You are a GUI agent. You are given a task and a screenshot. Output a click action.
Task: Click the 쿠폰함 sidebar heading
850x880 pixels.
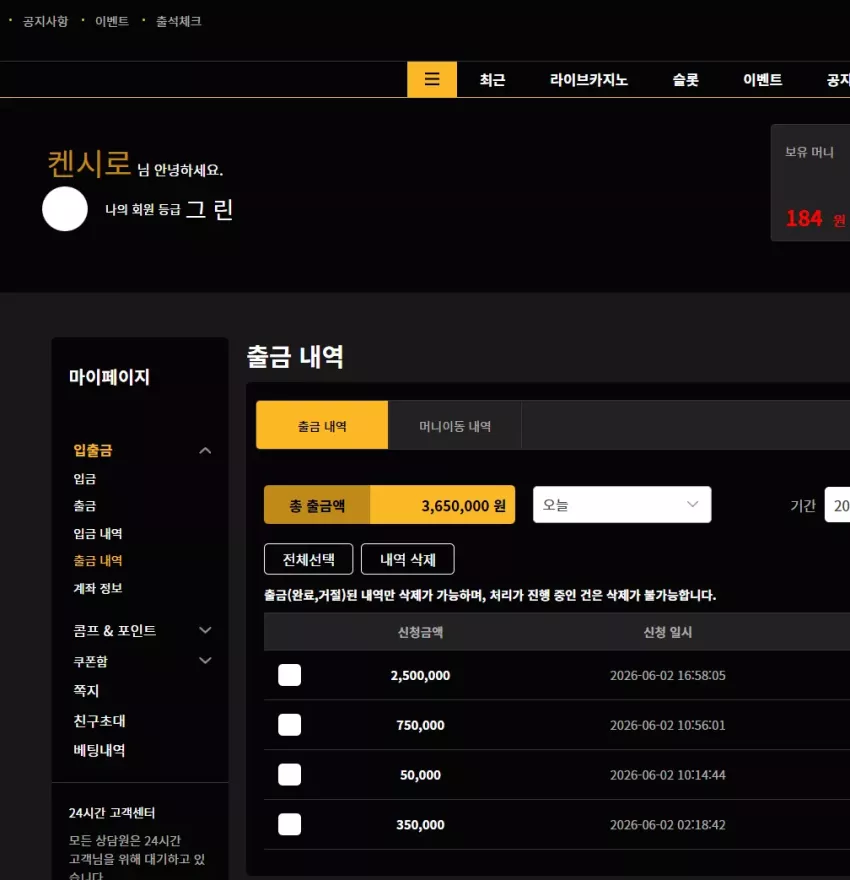[90, 661]
